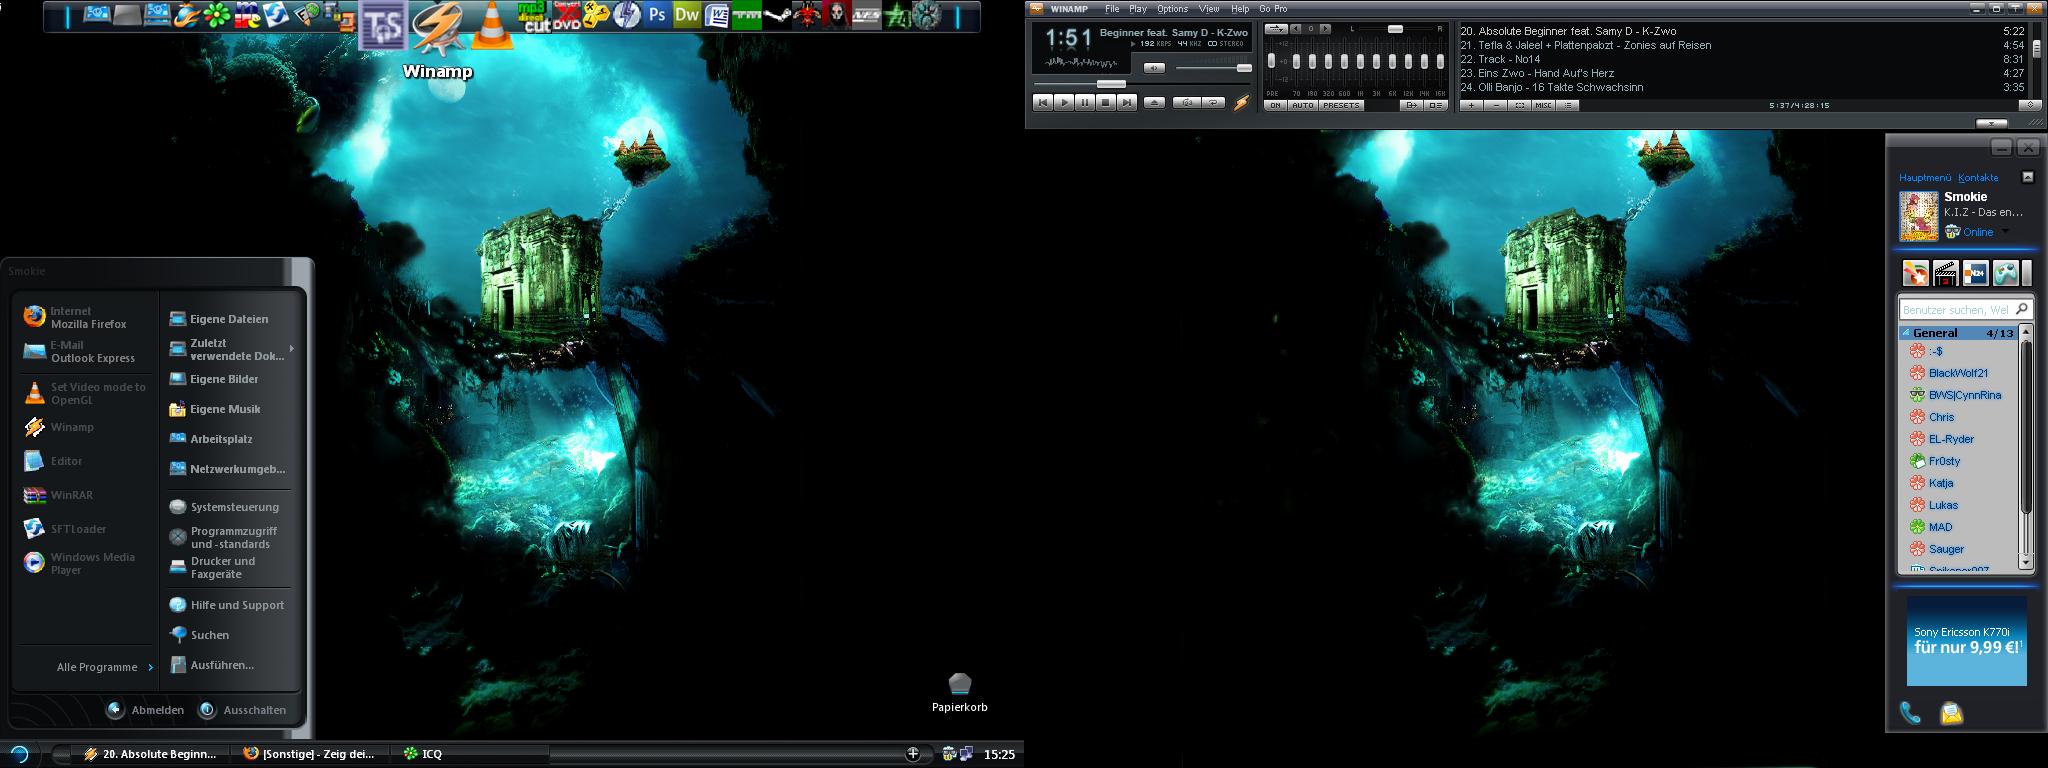Open Photoshop from the top dock

pos(657,15)
